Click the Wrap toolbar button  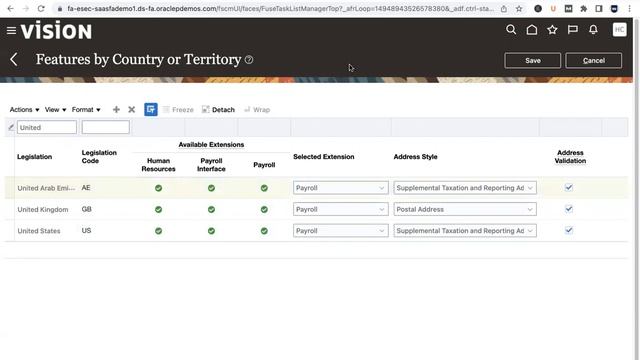[257, 109]
